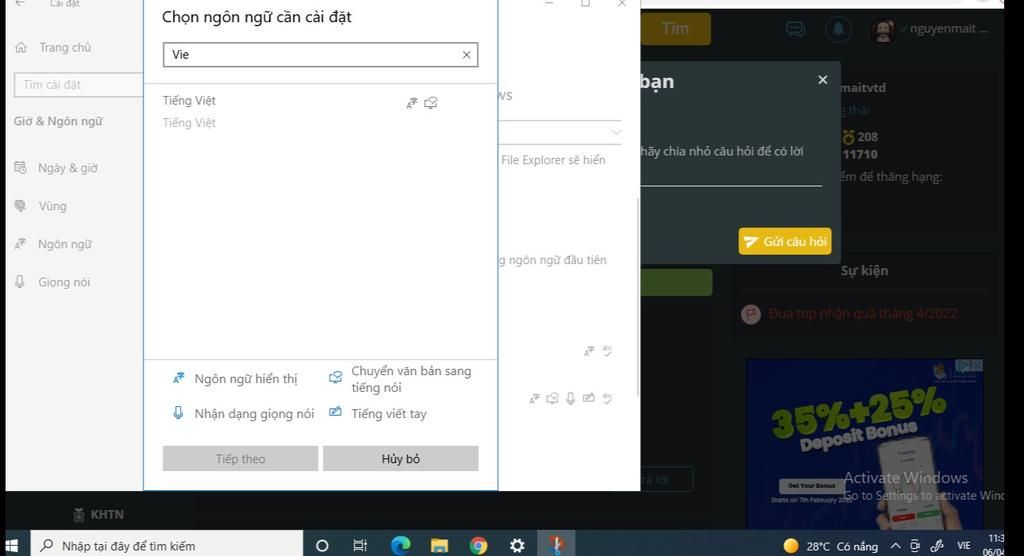Viewport: 1024px width, 556px height.
Task: Click the Gửi câu hỏi button in browser
Action: 785,241
